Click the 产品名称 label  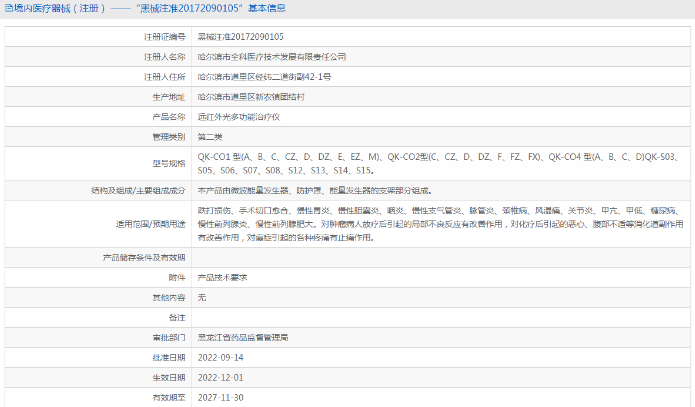pyautogui.click(x=168, y=117)
